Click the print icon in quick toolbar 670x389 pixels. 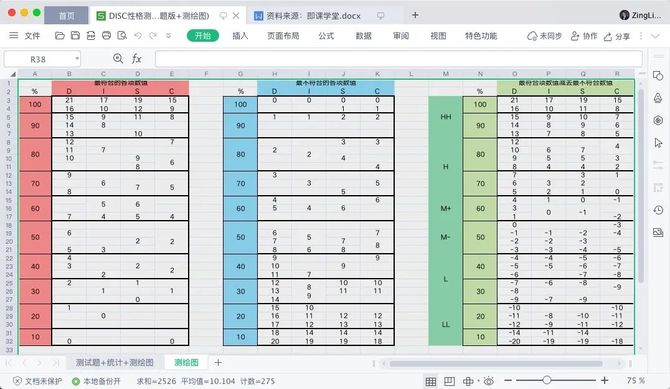106,35
